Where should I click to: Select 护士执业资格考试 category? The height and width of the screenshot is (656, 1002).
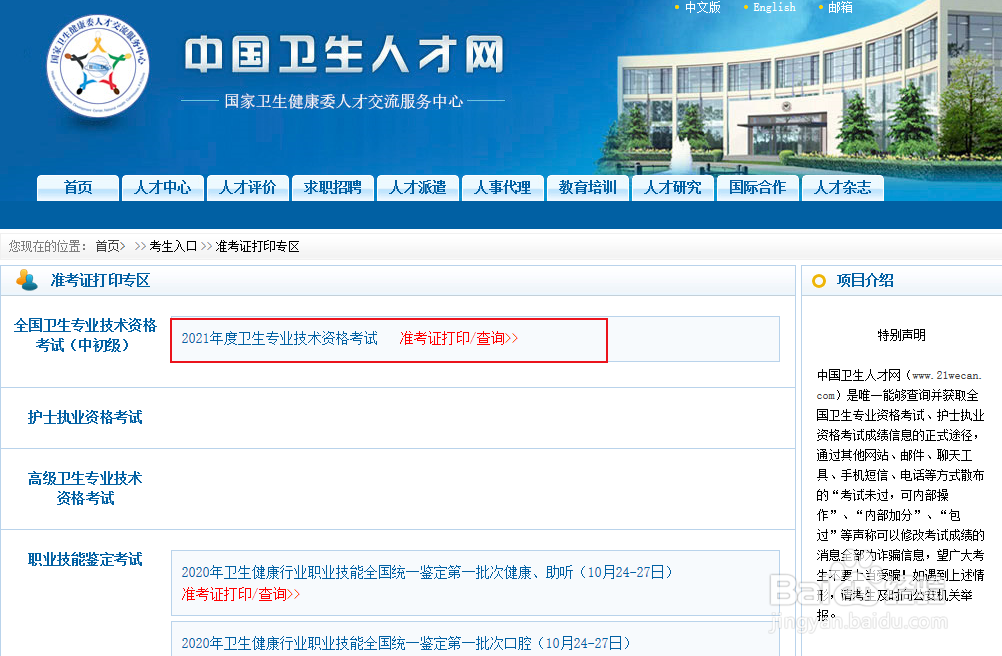click(85, 417)
